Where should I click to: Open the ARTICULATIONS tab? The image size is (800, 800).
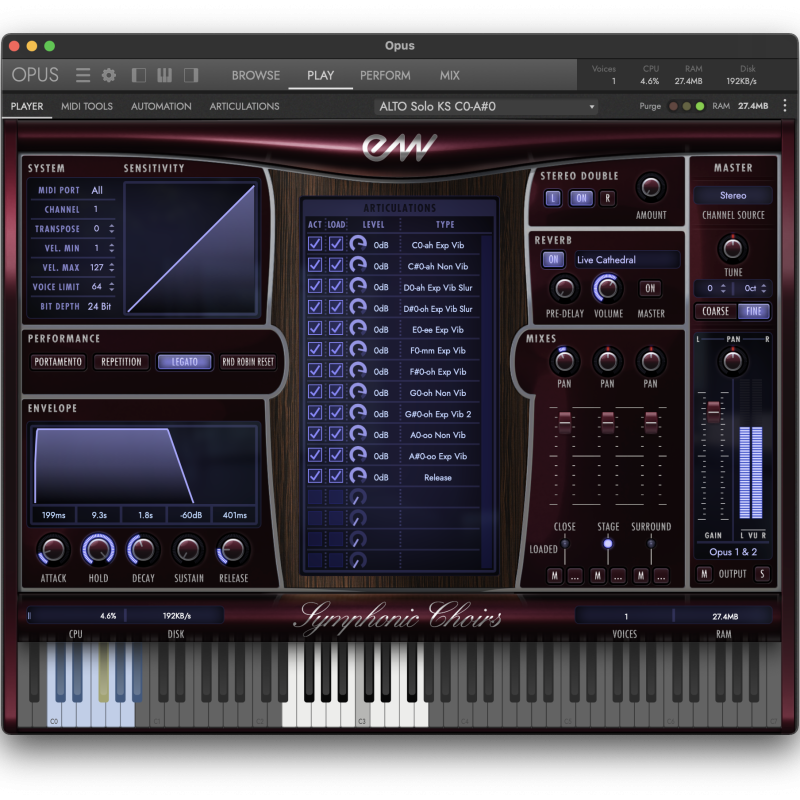(x=244, y=106)
